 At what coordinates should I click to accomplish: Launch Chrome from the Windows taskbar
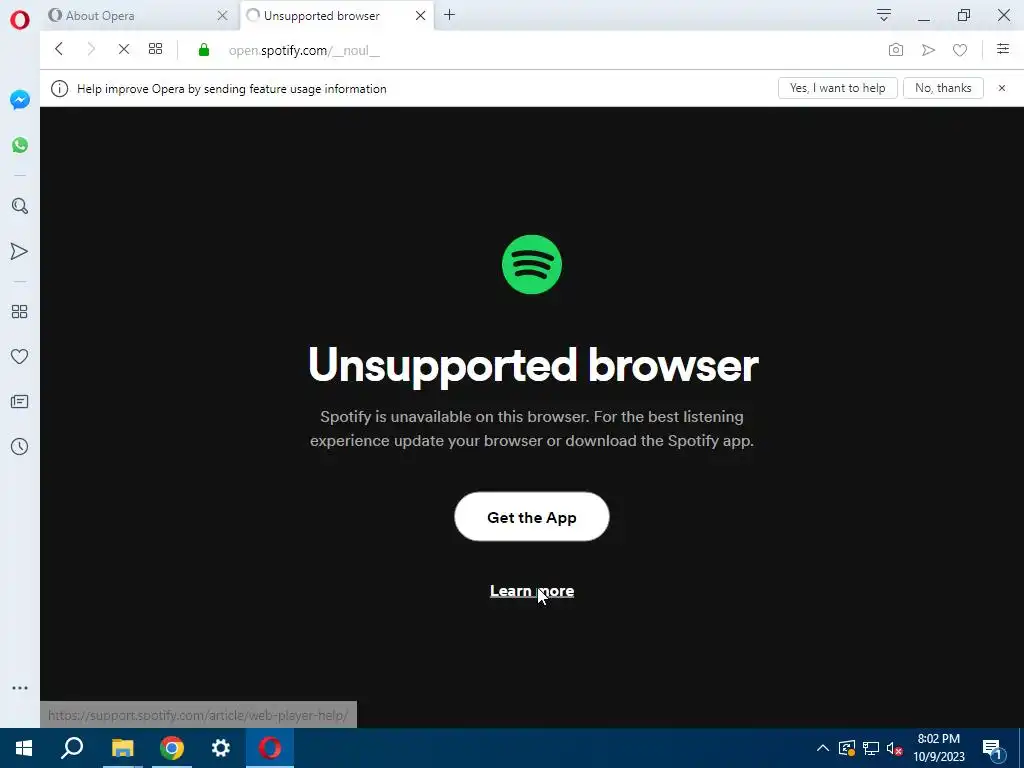point(172,748)
